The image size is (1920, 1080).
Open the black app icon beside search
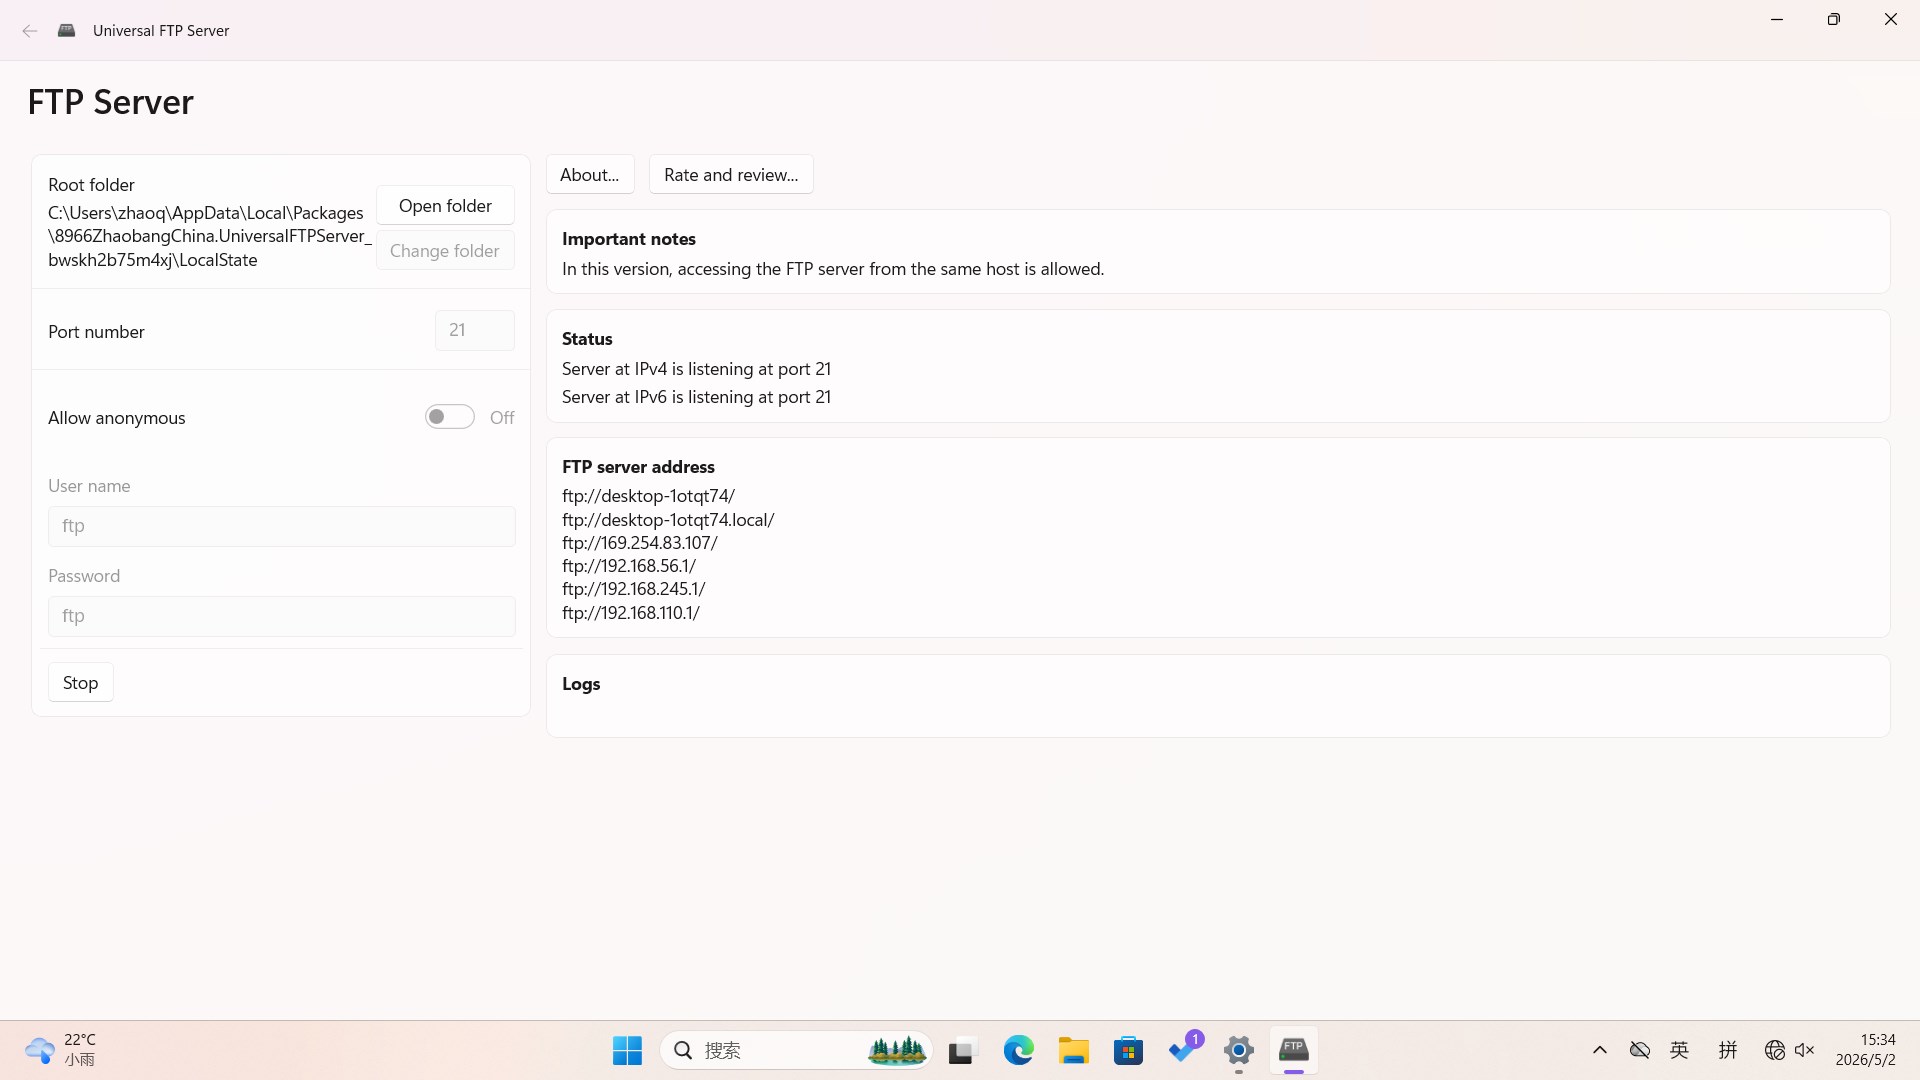click(x=961, y=1050)
